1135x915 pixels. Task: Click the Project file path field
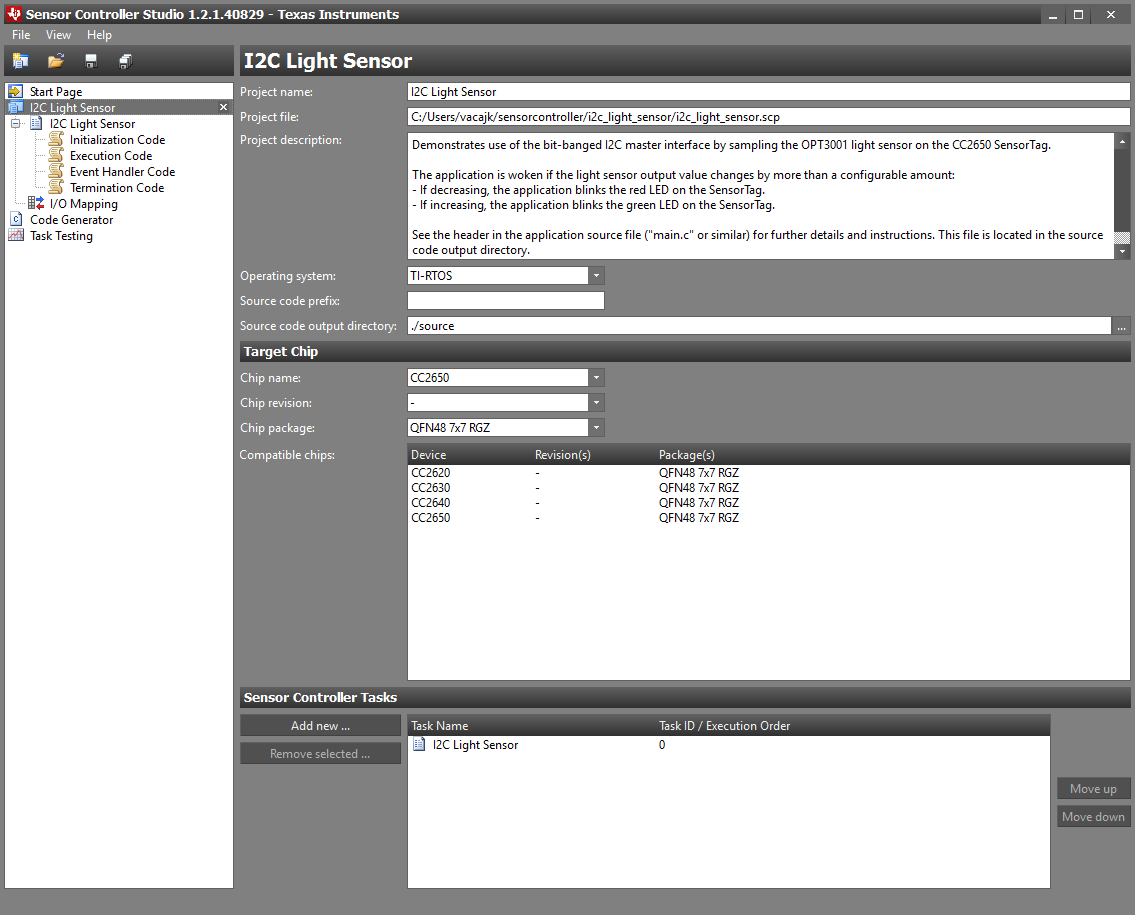[768, 117]
